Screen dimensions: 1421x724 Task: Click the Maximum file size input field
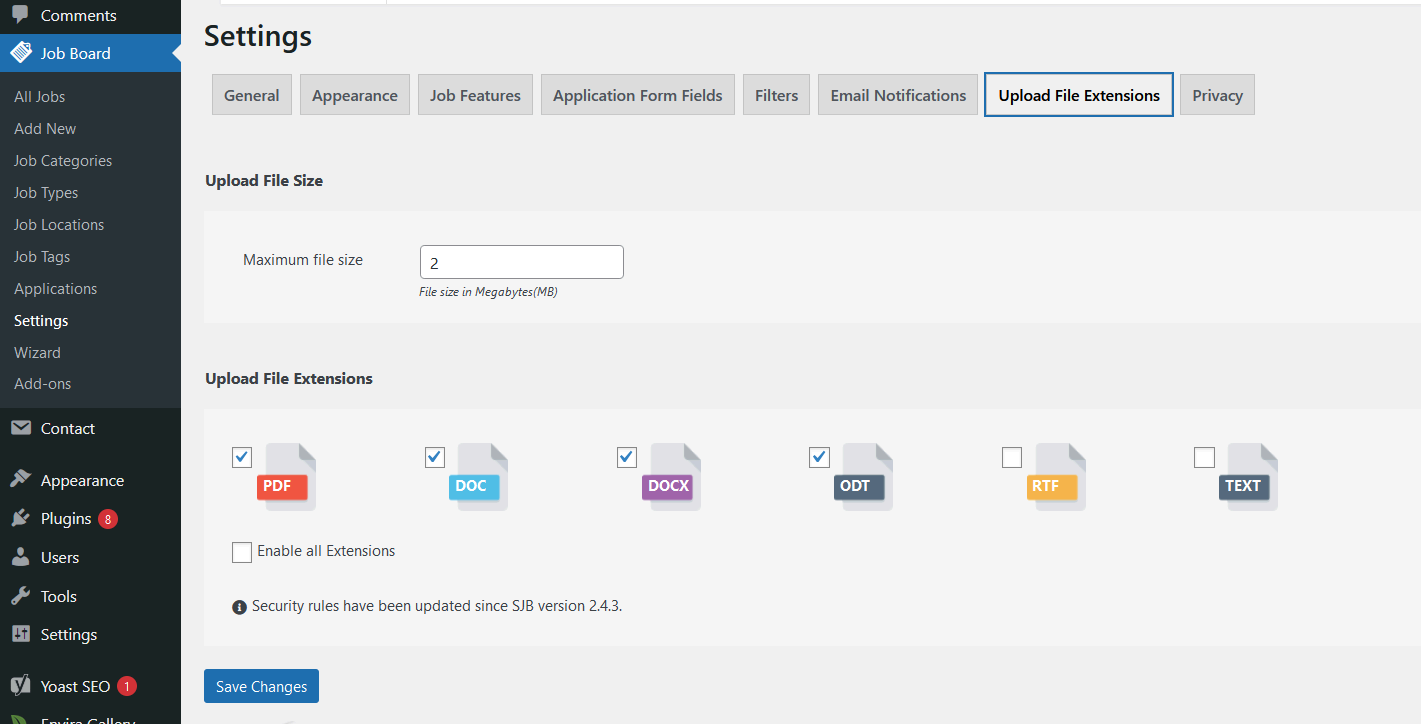point(521,263)
